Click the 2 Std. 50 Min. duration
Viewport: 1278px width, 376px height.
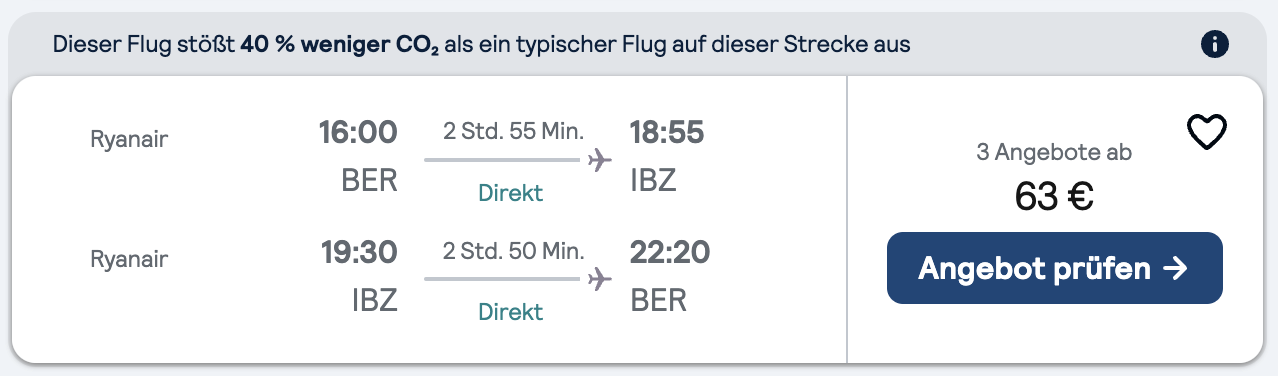click(x=514, y=250)
